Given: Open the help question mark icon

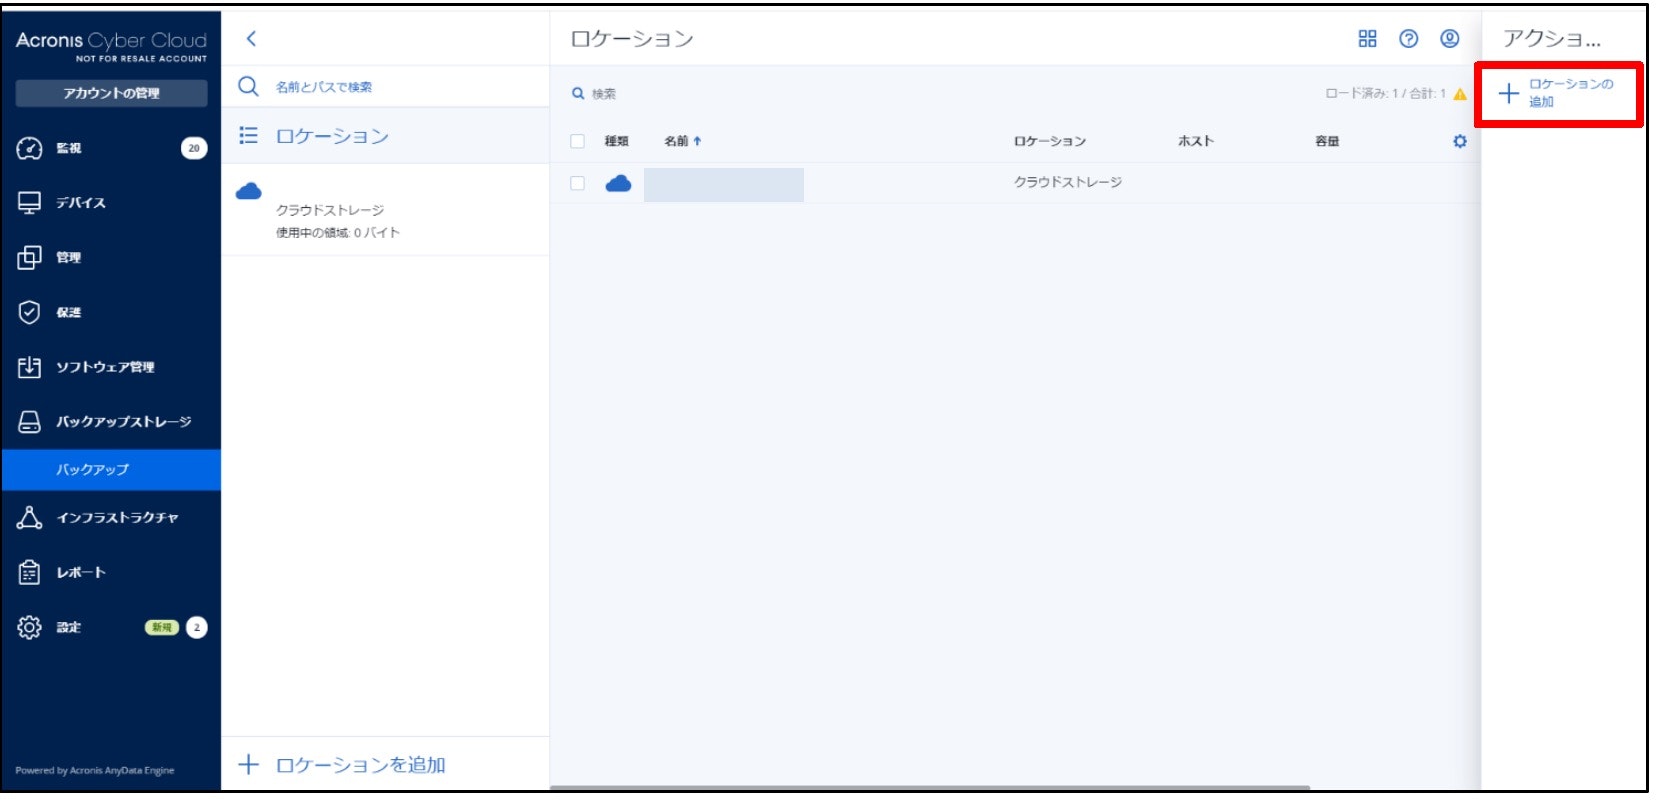Looking at the screenshot, I should [1409, 39].
